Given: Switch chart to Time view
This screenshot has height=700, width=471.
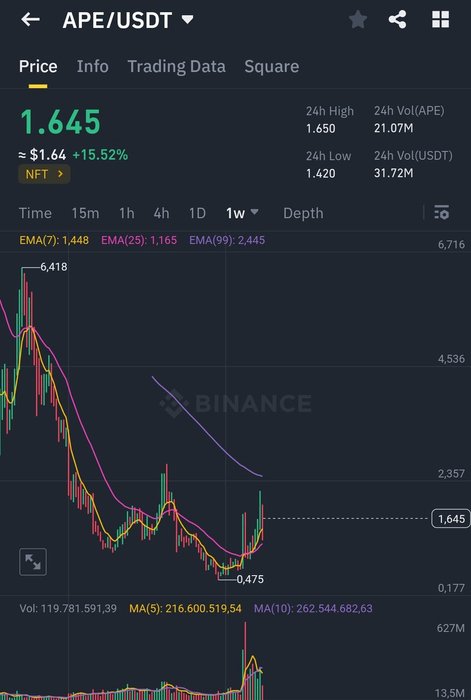Looking at the screenshot, I should tap(35, 213).
